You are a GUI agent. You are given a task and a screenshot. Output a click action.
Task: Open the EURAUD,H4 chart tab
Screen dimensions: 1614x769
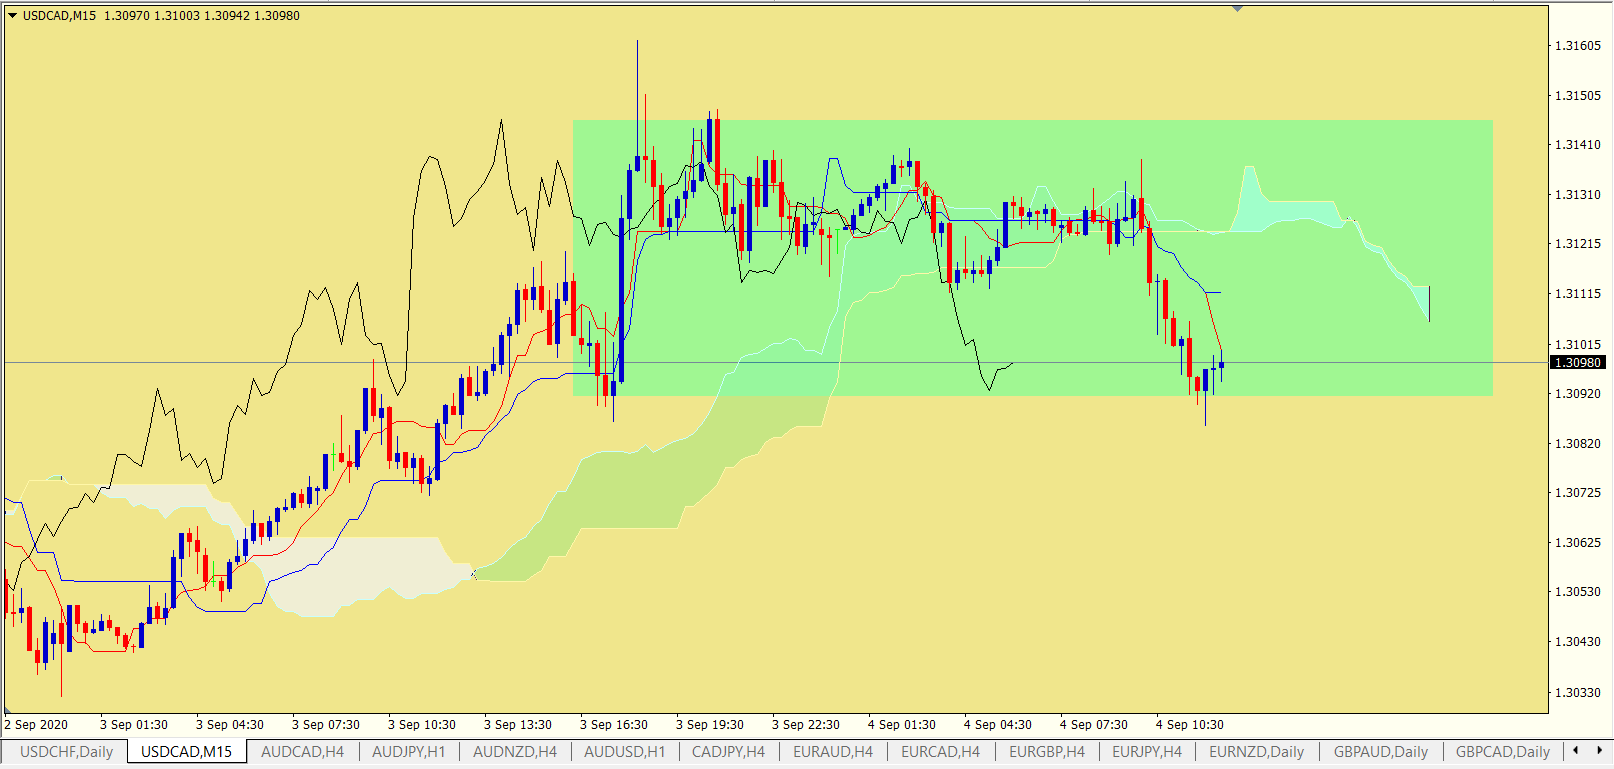click(x=832, y=751)
